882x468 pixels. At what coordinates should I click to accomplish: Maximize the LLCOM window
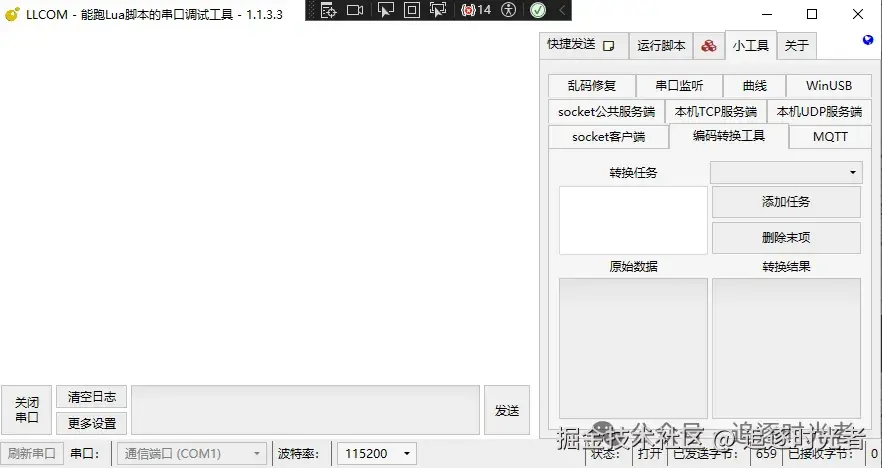[x=812, y=14]
